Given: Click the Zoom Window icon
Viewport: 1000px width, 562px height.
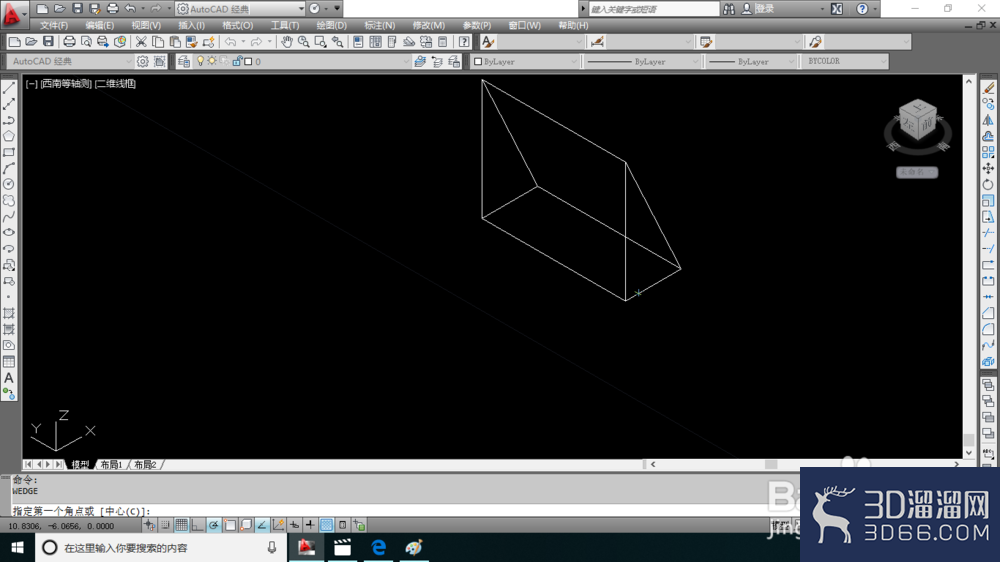Looking at the screenshot, I should tap(320, 42).
